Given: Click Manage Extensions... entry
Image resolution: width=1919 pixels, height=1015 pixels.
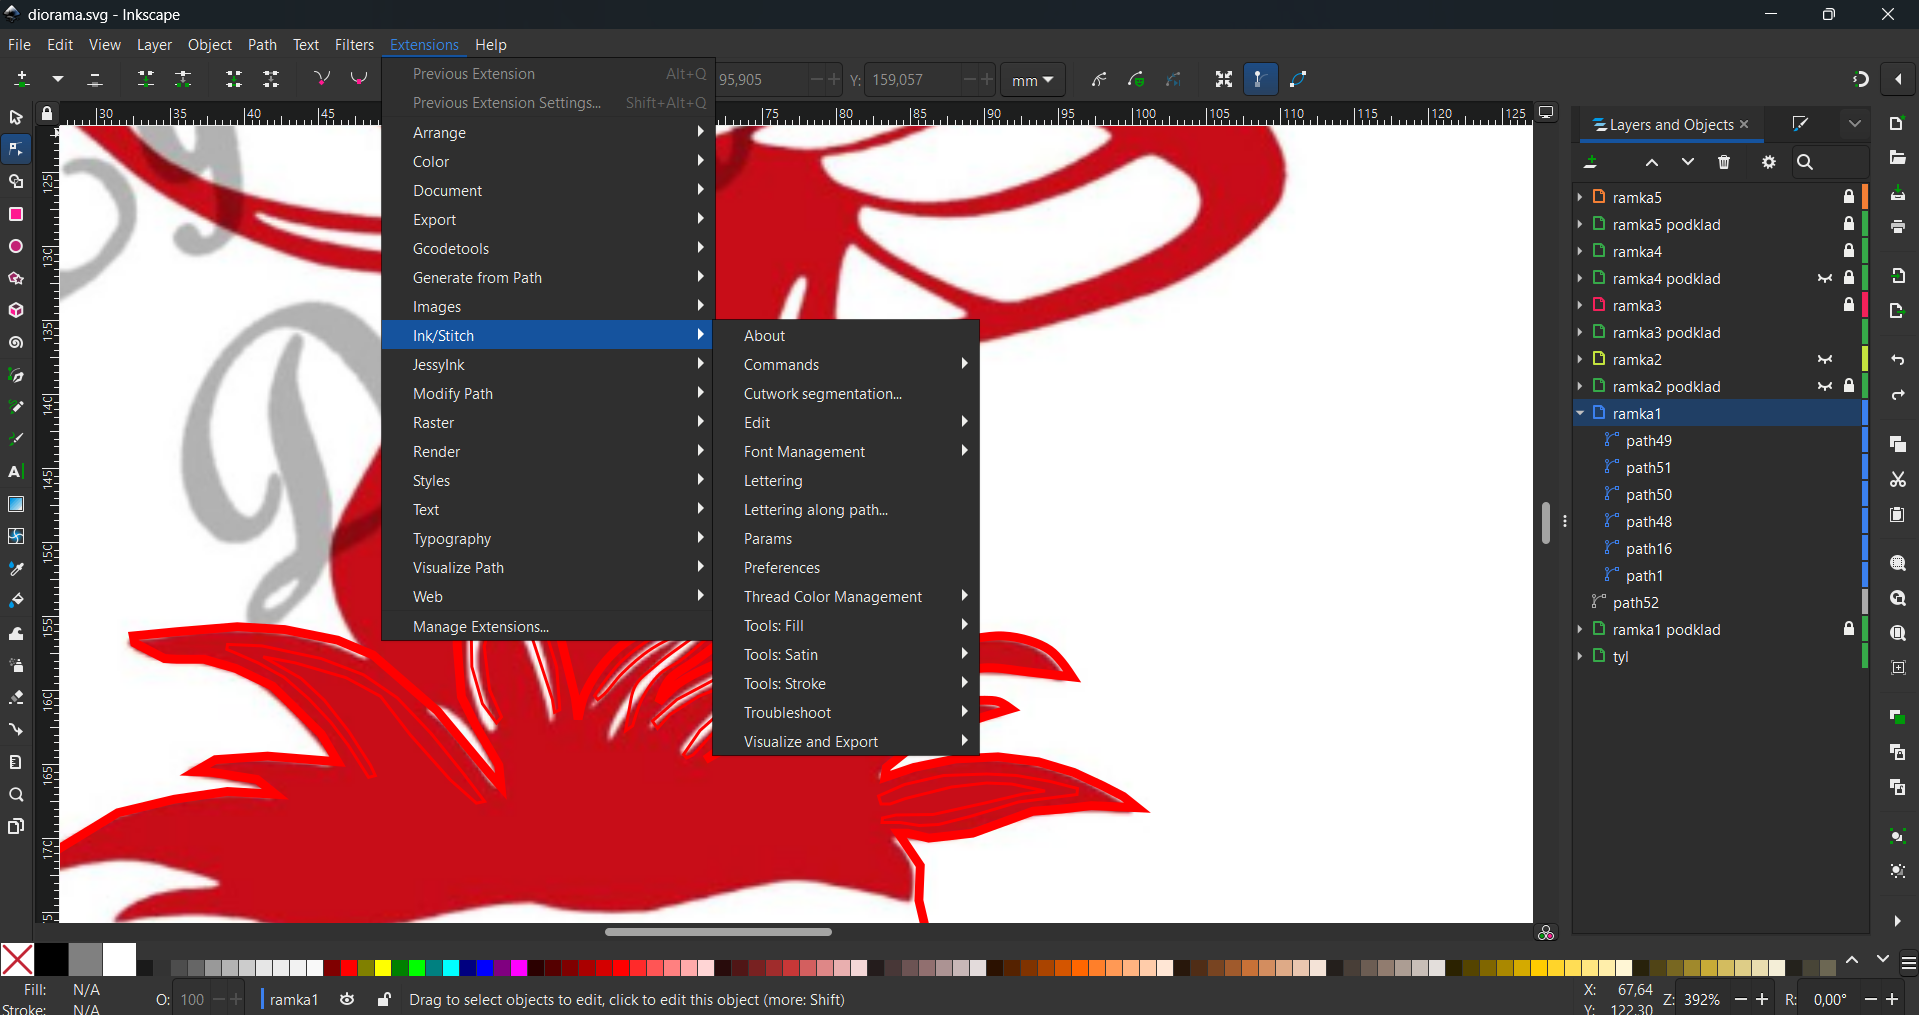Looking at the screenshot, I should click(x=548, y=626).
